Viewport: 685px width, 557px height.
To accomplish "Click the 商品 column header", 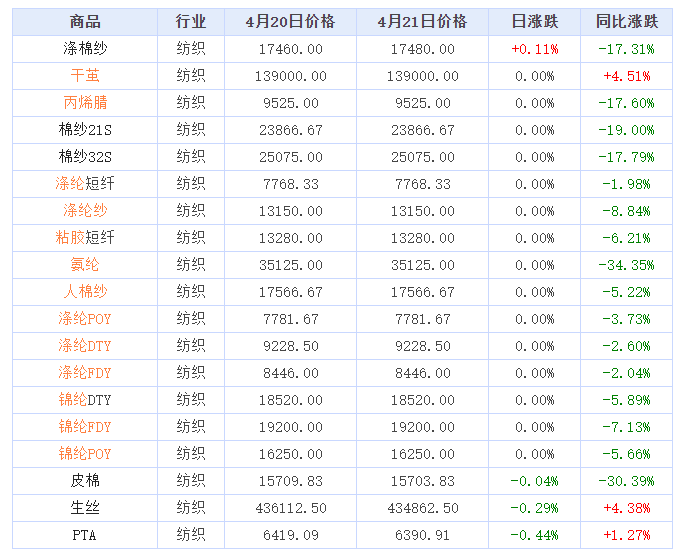I will pos(85,22).
